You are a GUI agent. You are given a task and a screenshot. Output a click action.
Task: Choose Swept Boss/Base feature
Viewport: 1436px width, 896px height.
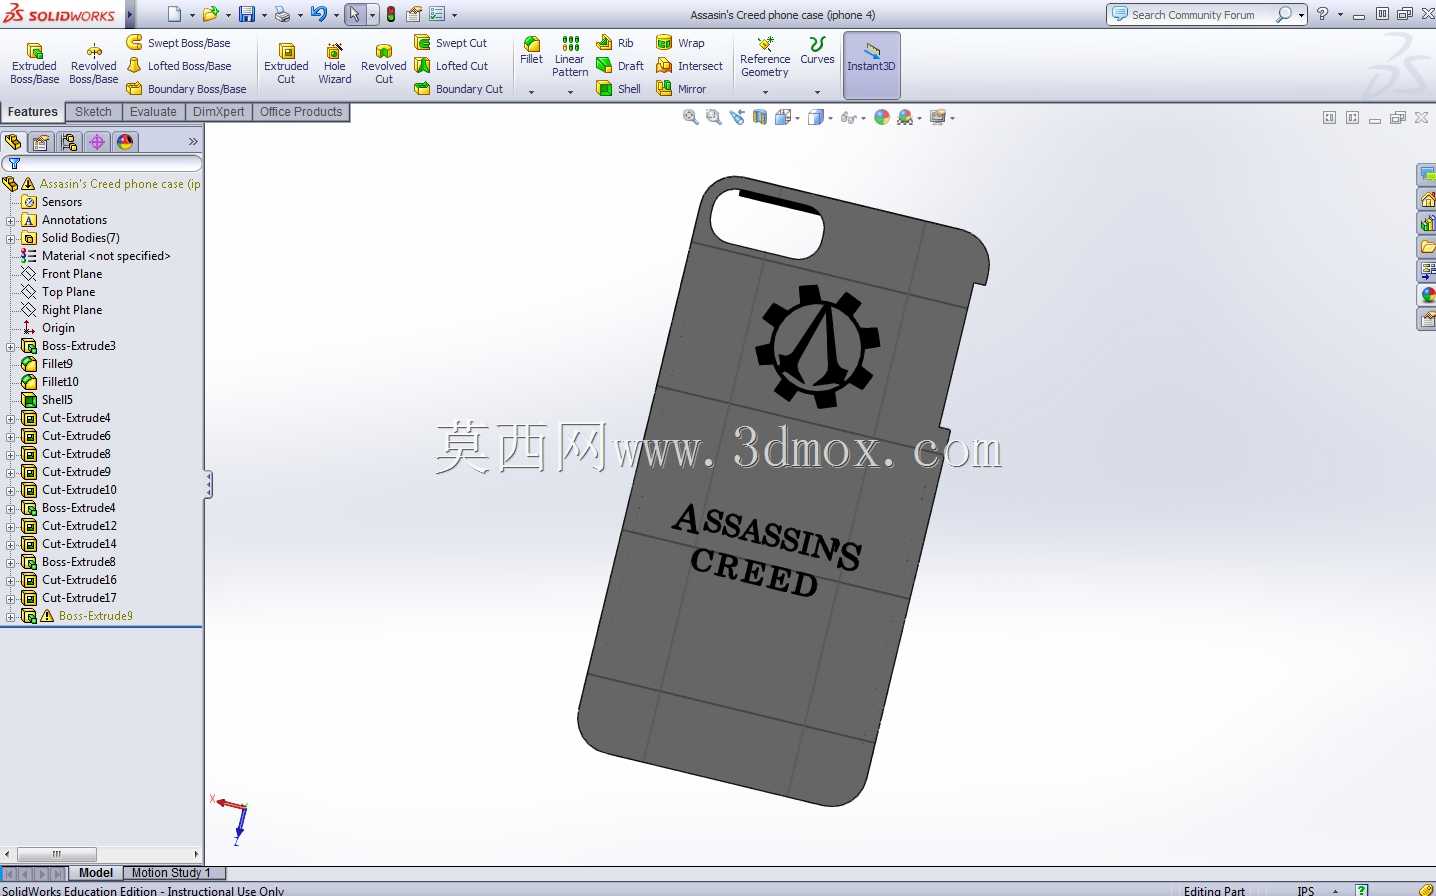click(x=178, y=43)
